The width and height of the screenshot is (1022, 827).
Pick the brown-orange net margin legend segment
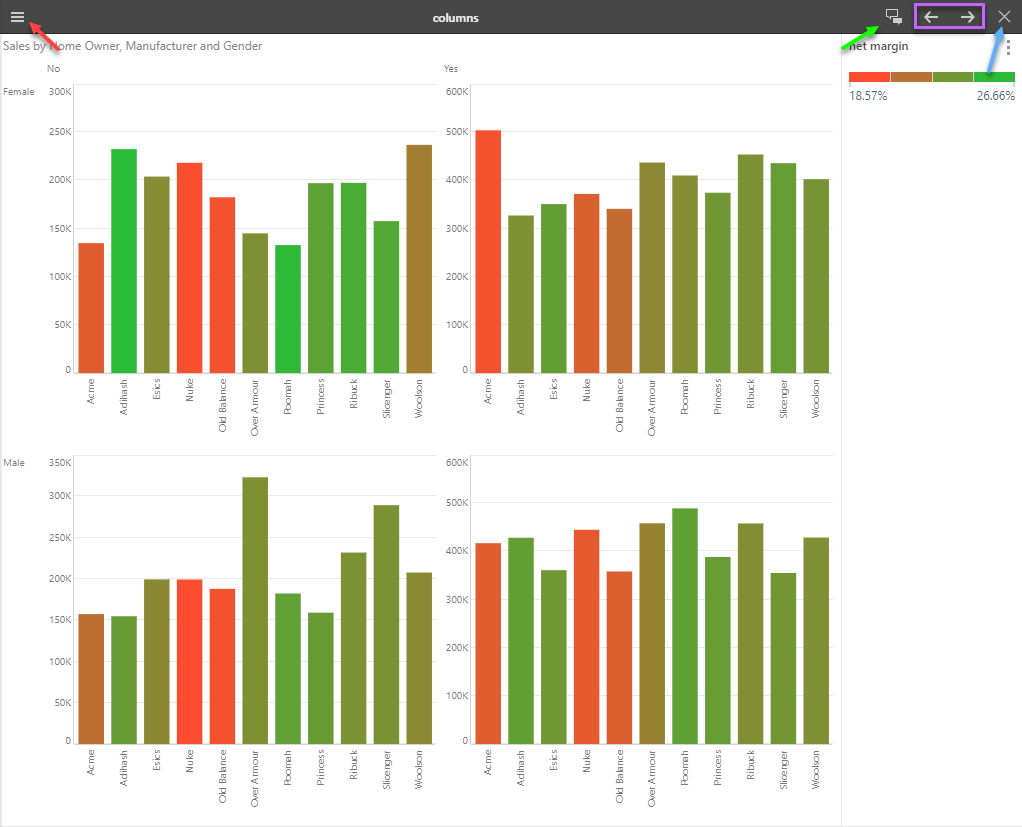911,77
